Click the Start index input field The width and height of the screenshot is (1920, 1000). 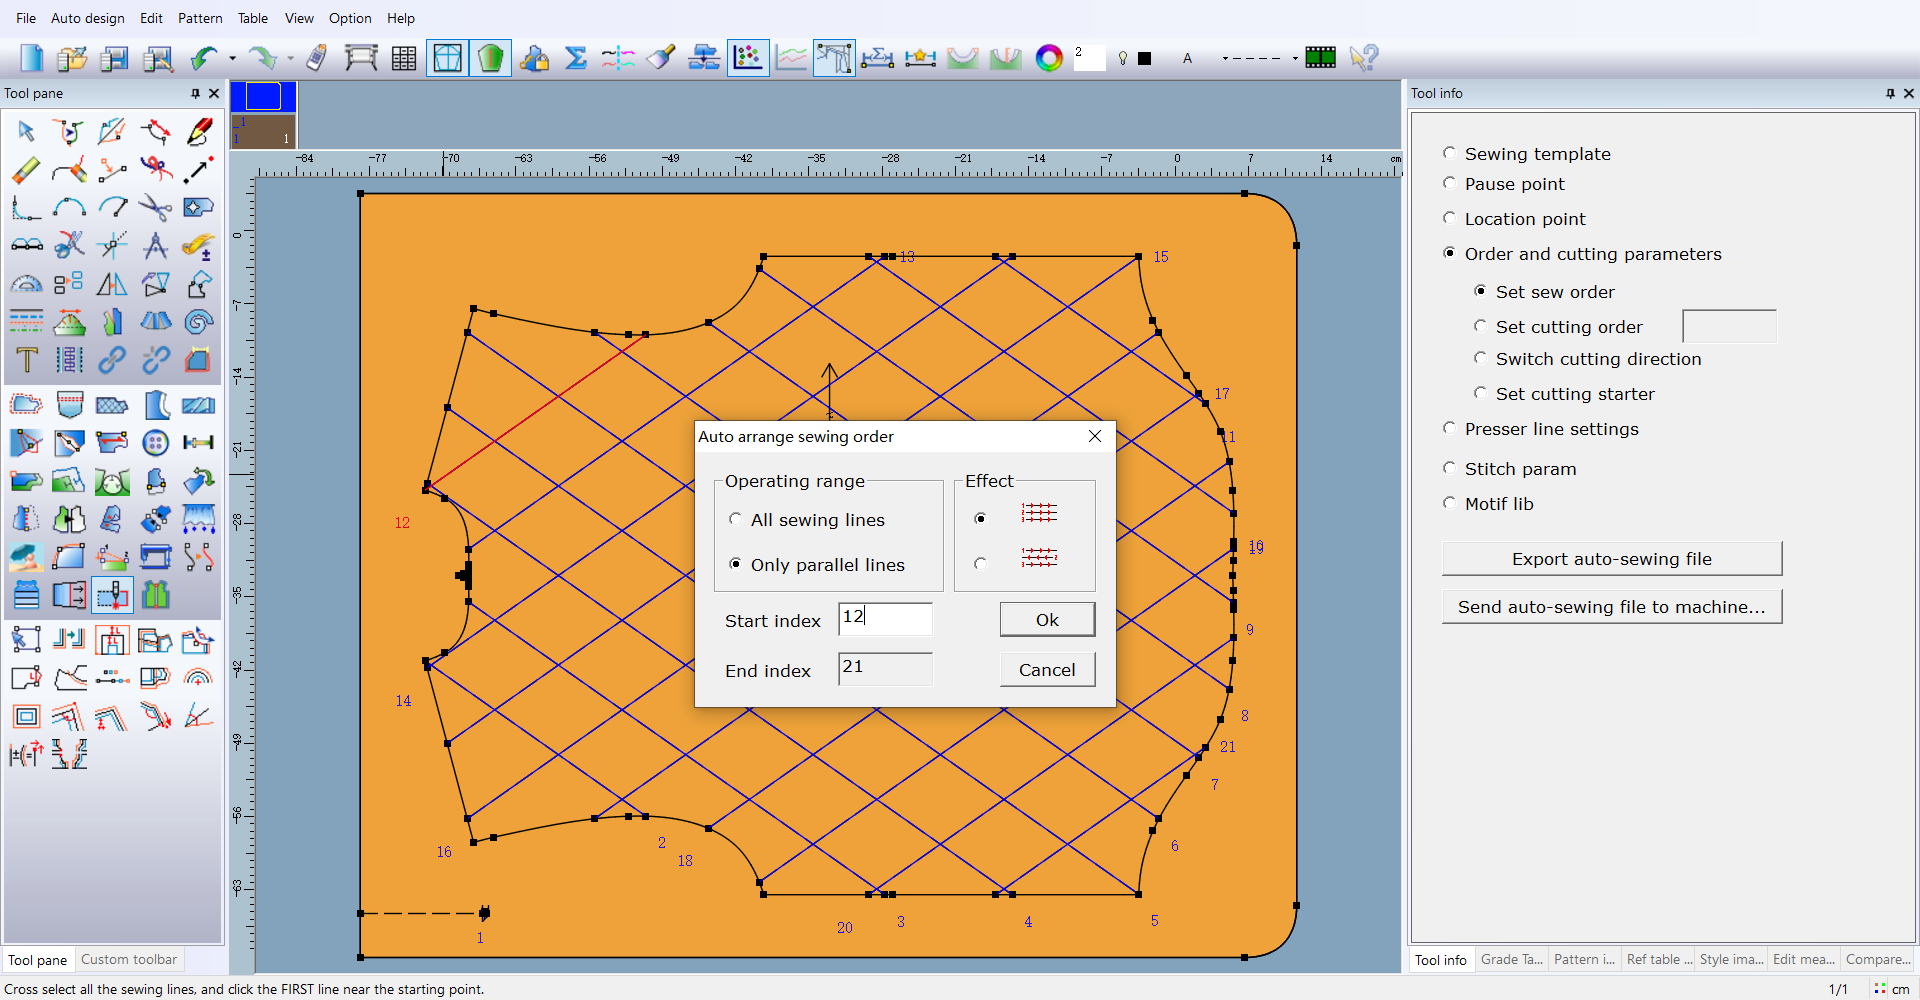tap(885, 618)
